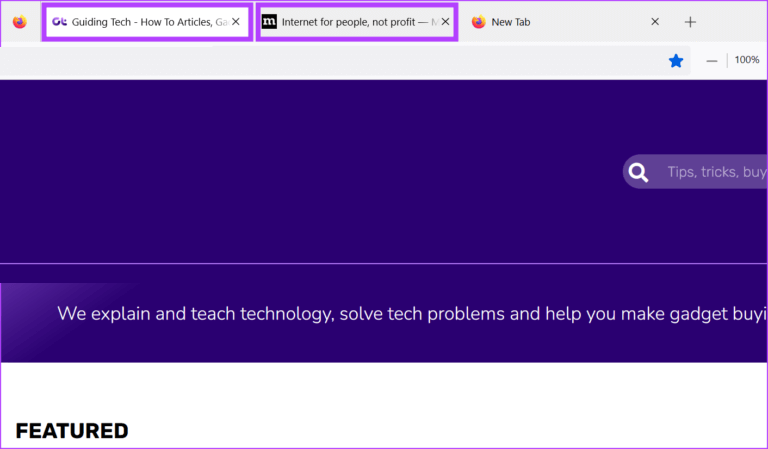Switch to the Internet for people tab
The width and height of the screenshot is (768, 449).
coord(357,22)
